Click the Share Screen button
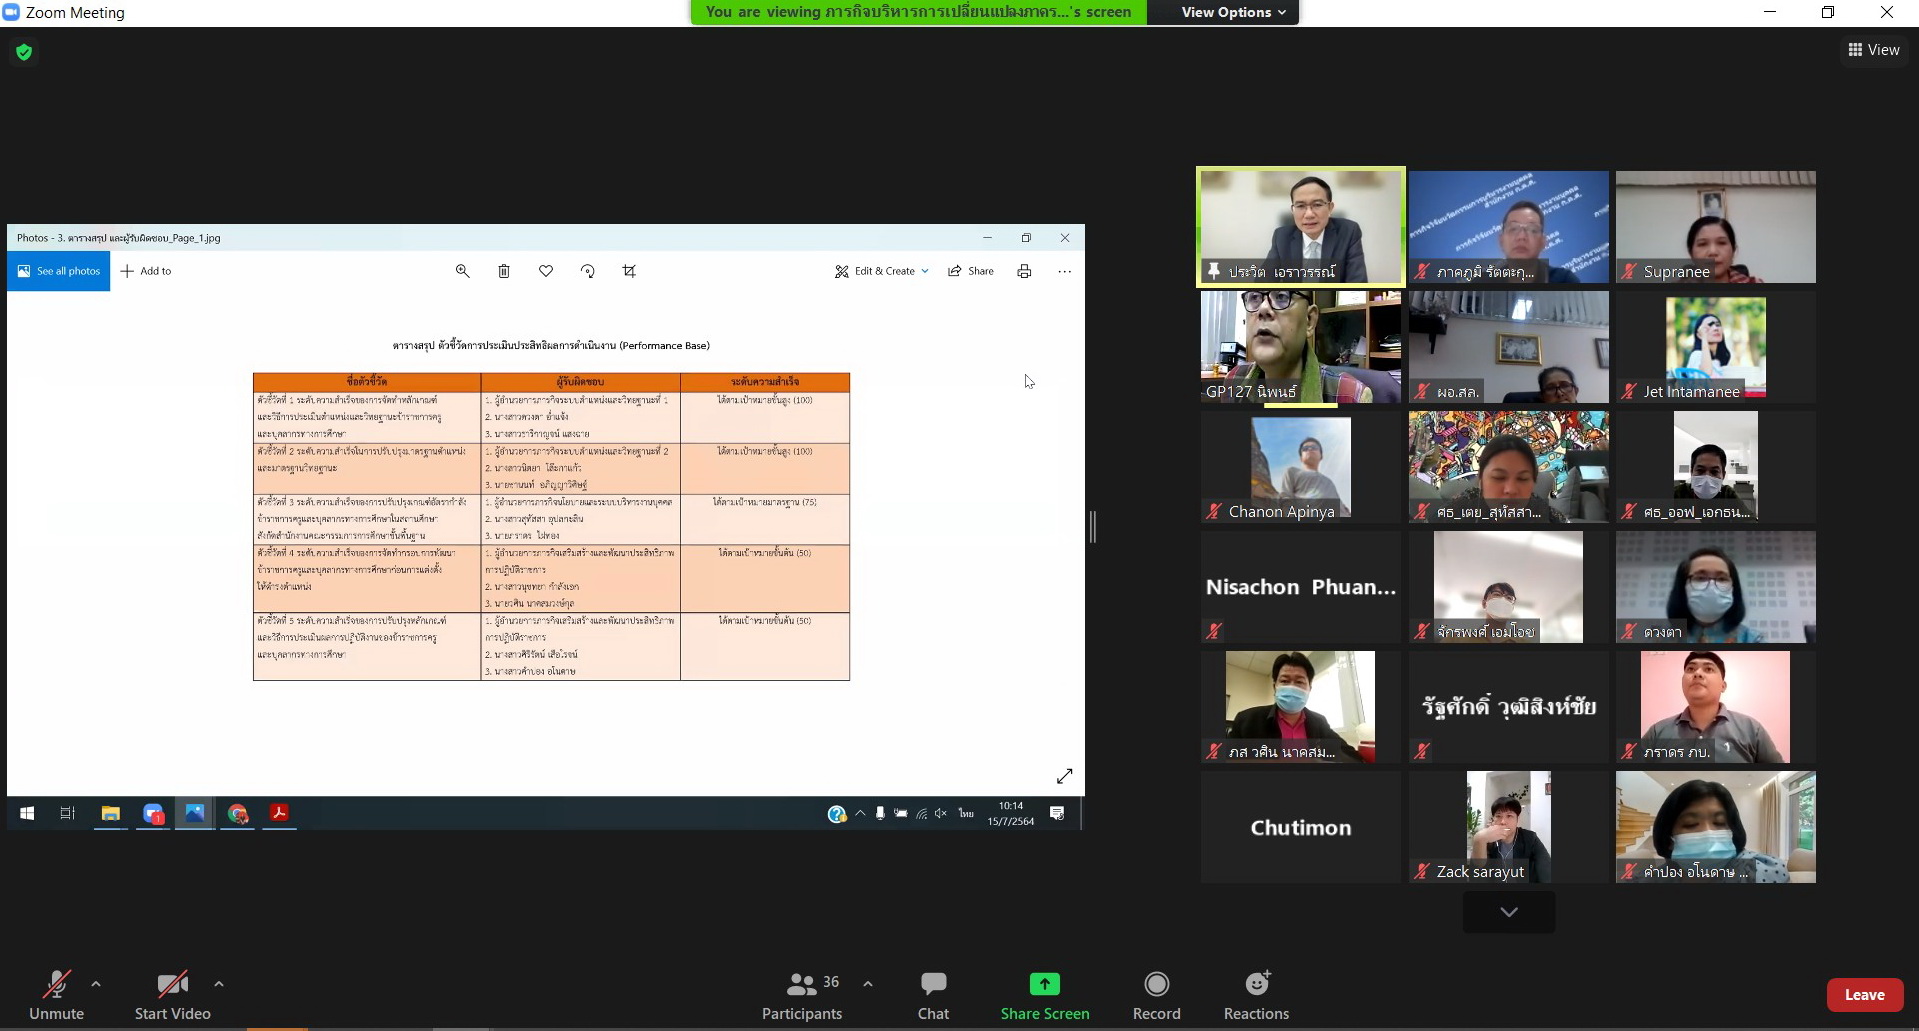Viewport: 1919px width, 1031px height. click(1045, 995)
